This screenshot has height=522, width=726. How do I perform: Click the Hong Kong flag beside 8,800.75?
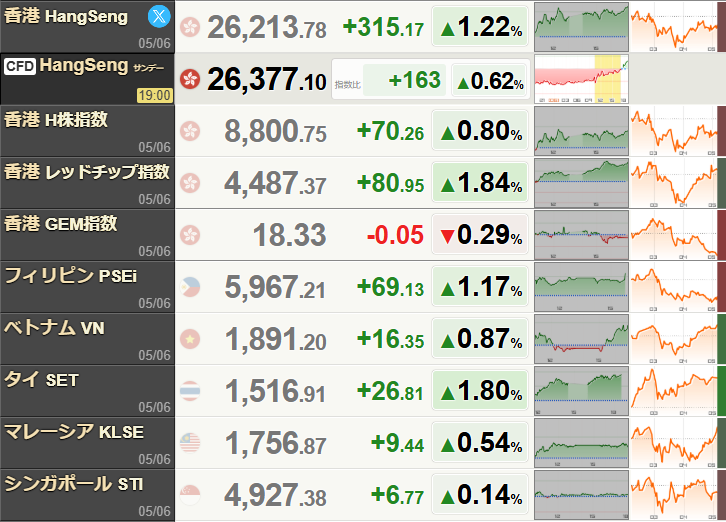point(190,131)
